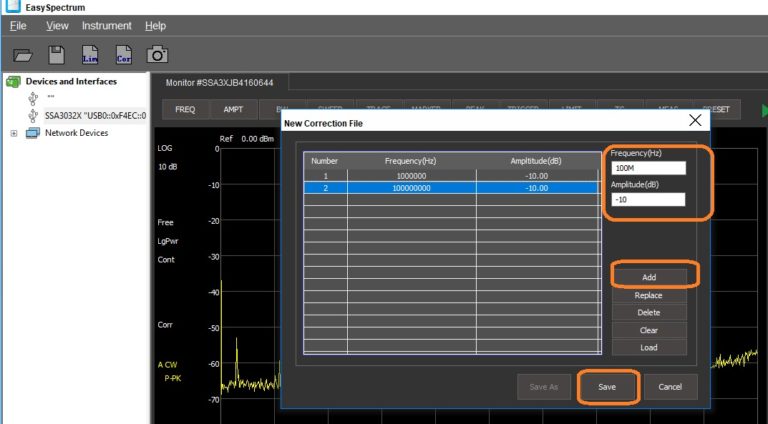
Task: Click the Cancel button
Action: tap(670, 387)
